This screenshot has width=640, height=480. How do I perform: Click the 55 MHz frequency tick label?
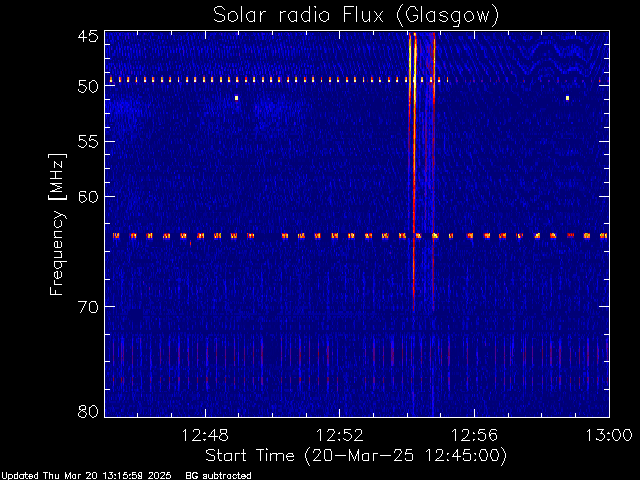(x=88, y=142)
